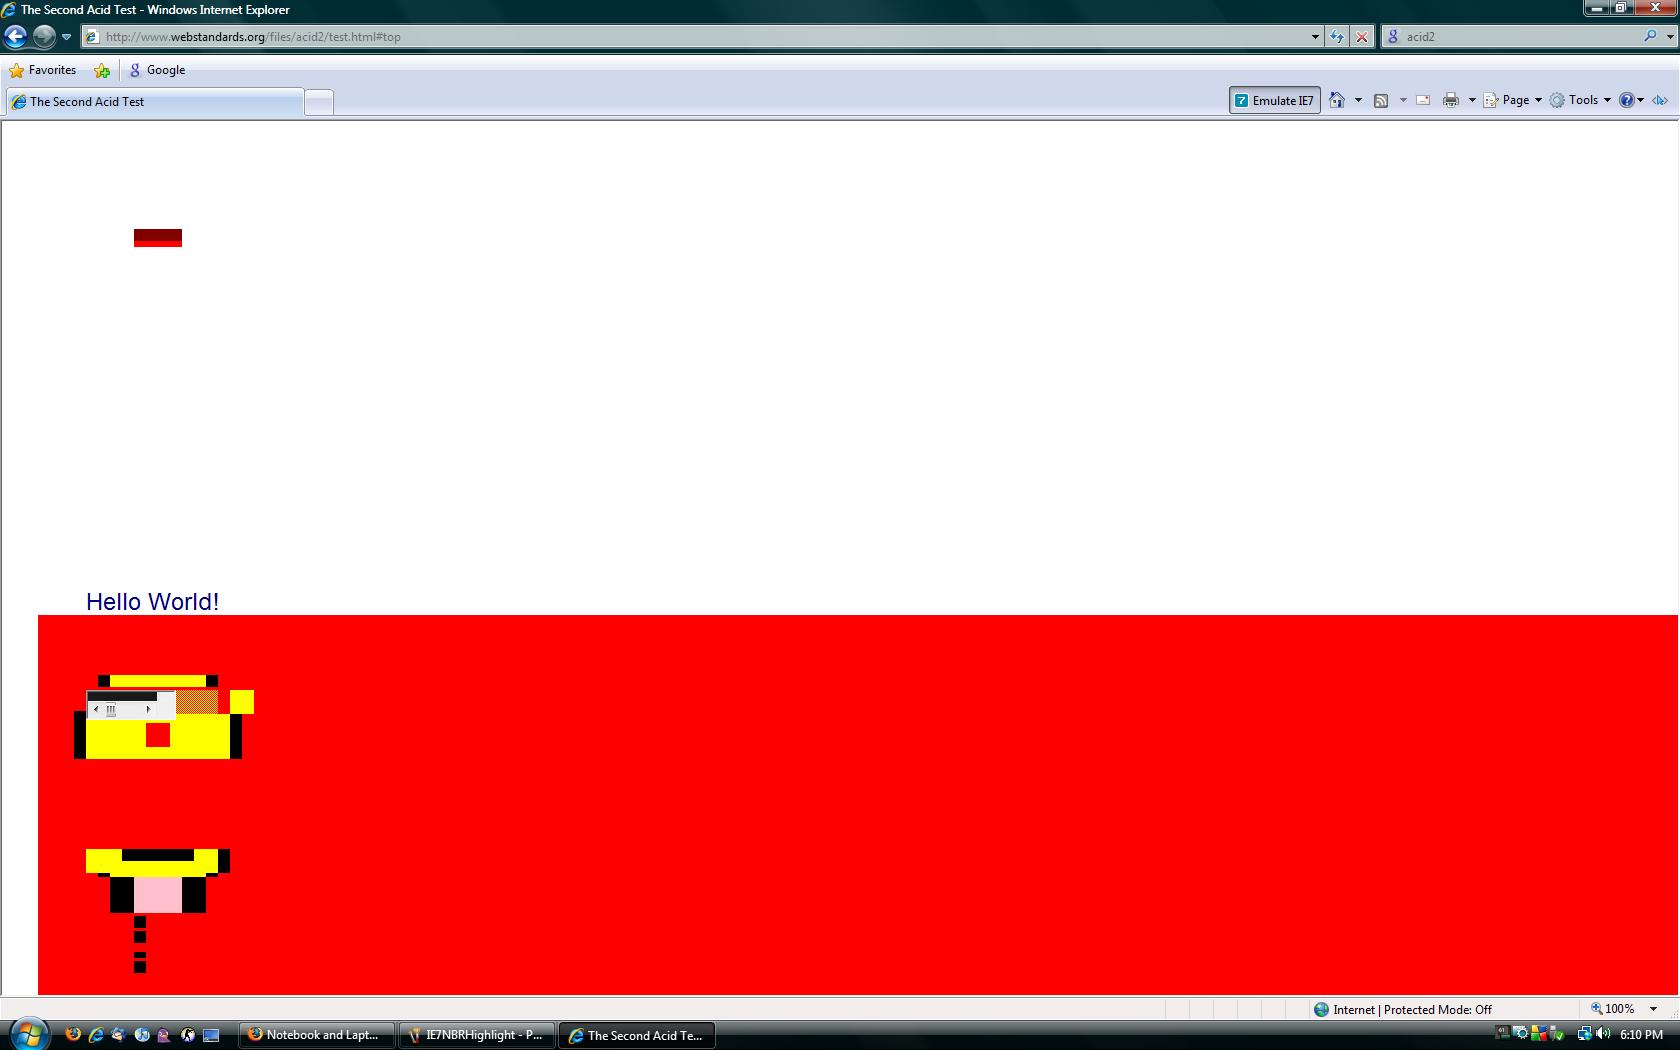This screenshot has width=1680, height=1050.
Task: Open a new blank tab
Action: [318, 103]
